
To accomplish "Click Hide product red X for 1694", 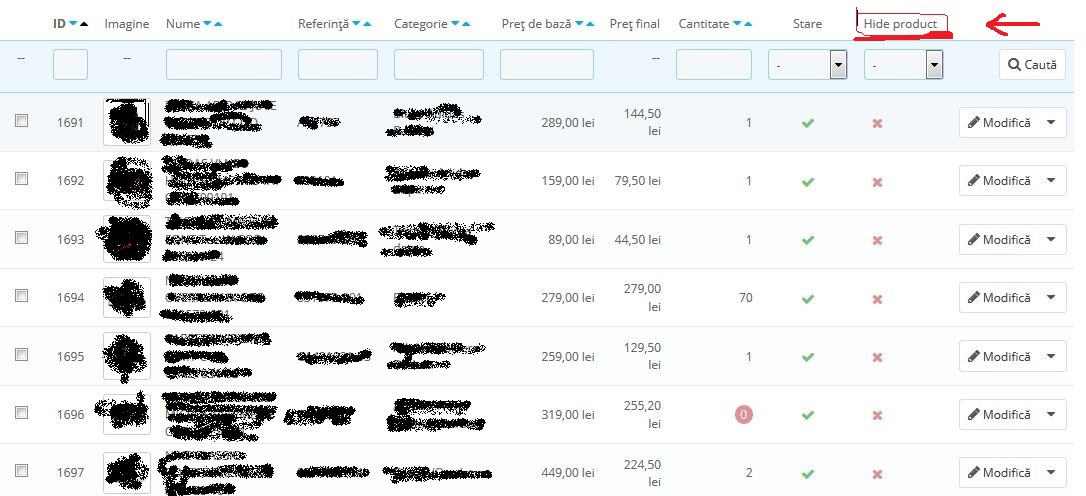I will [x=877, y=299].
